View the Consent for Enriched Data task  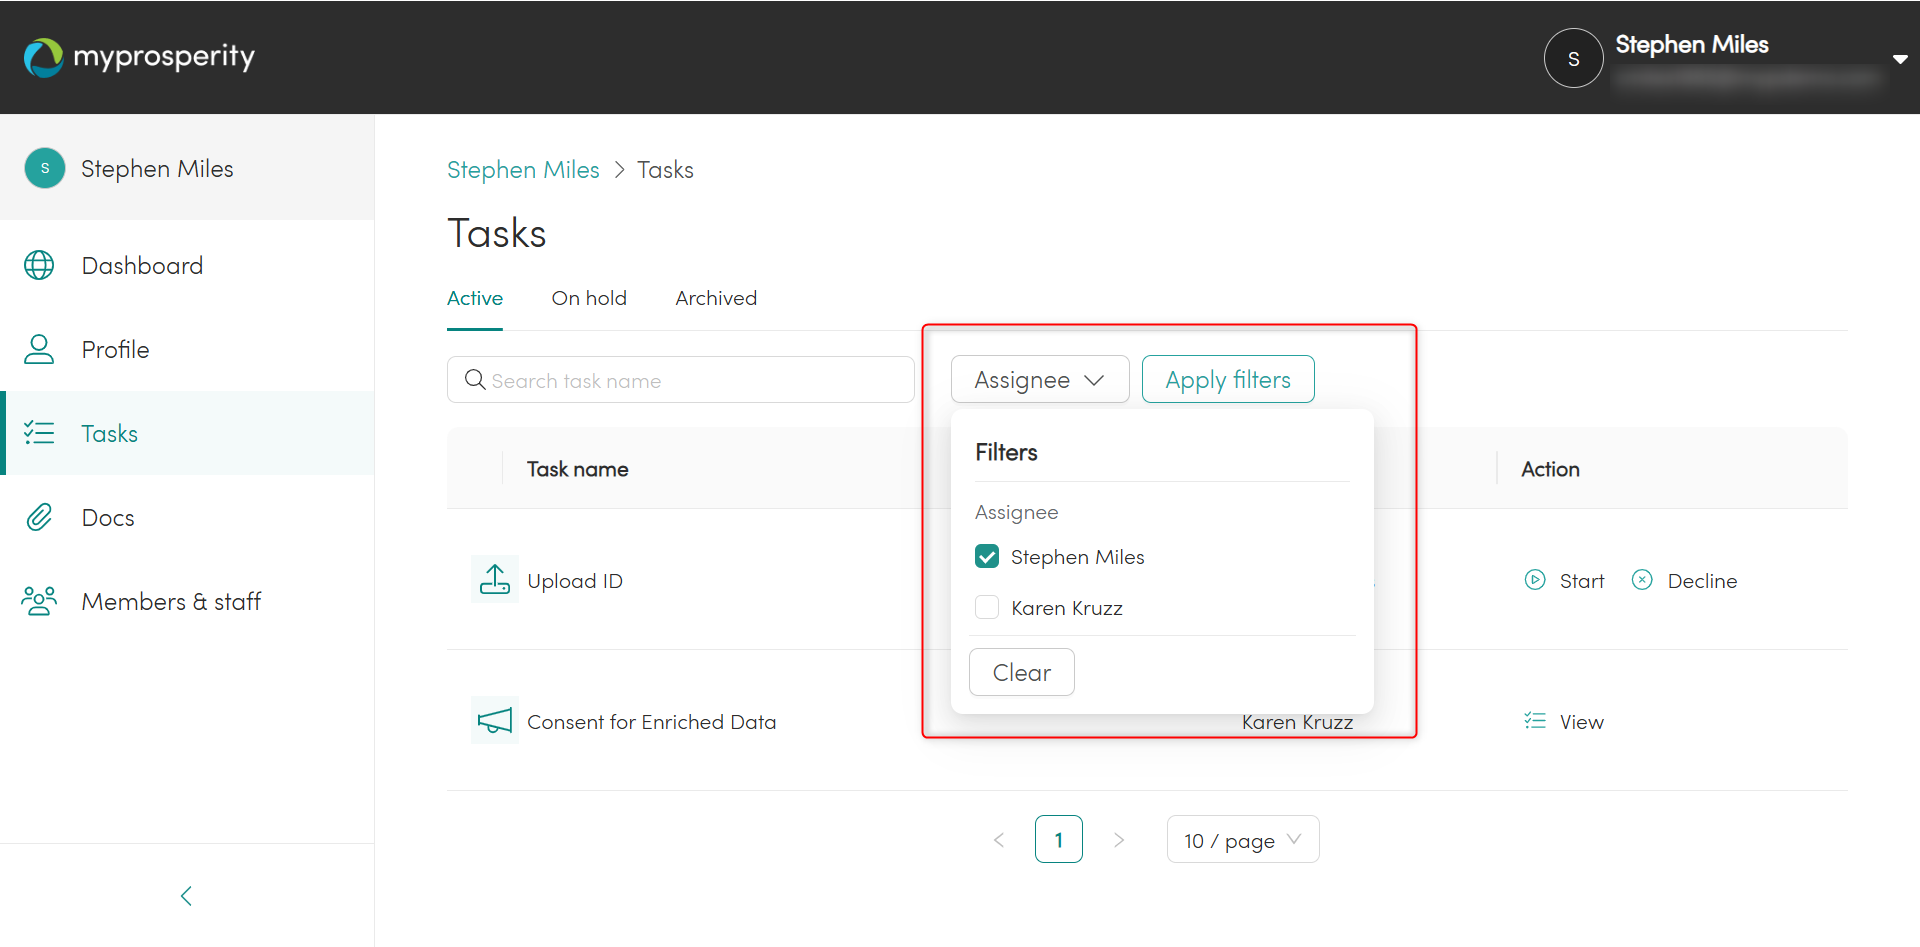(x=1564, y=722)
